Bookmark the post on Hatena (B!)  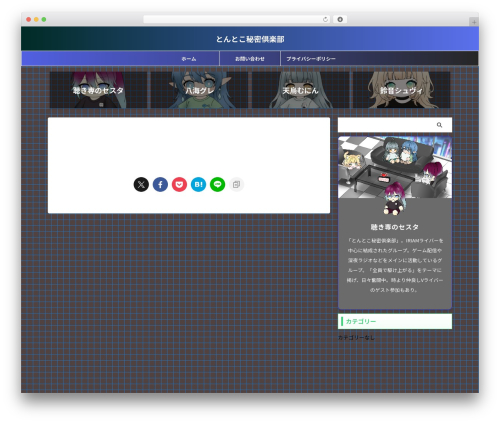[x=198, y=184]
